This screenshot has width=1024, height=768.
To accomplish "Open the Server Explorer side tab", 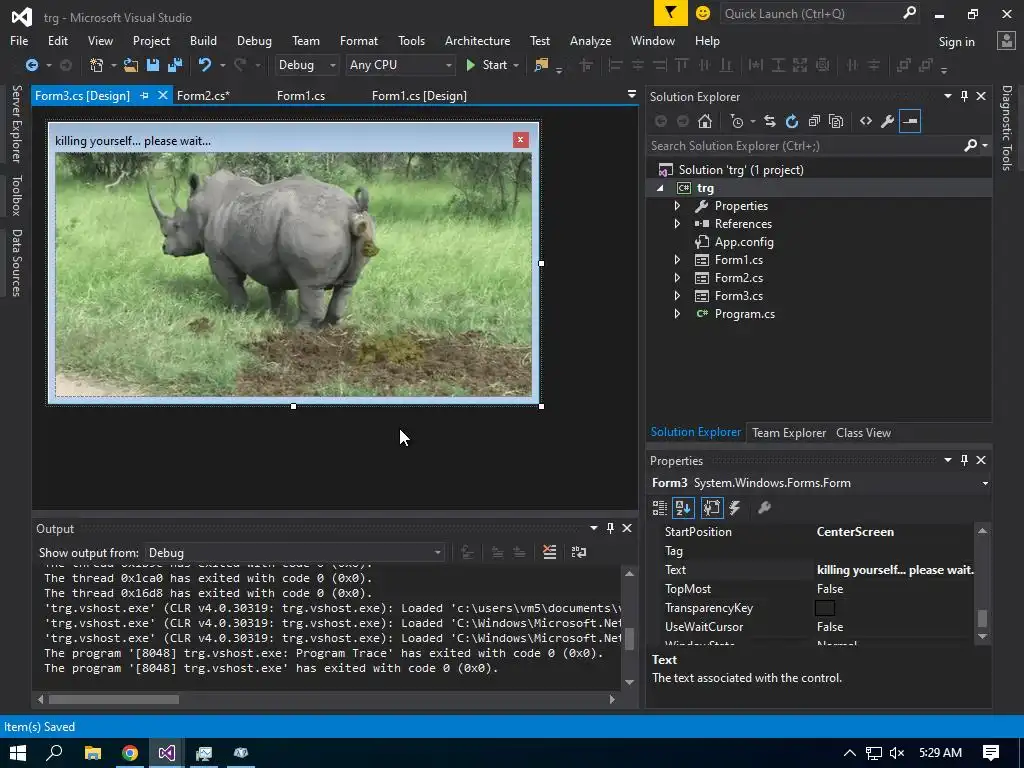I will tap(17, 123).
